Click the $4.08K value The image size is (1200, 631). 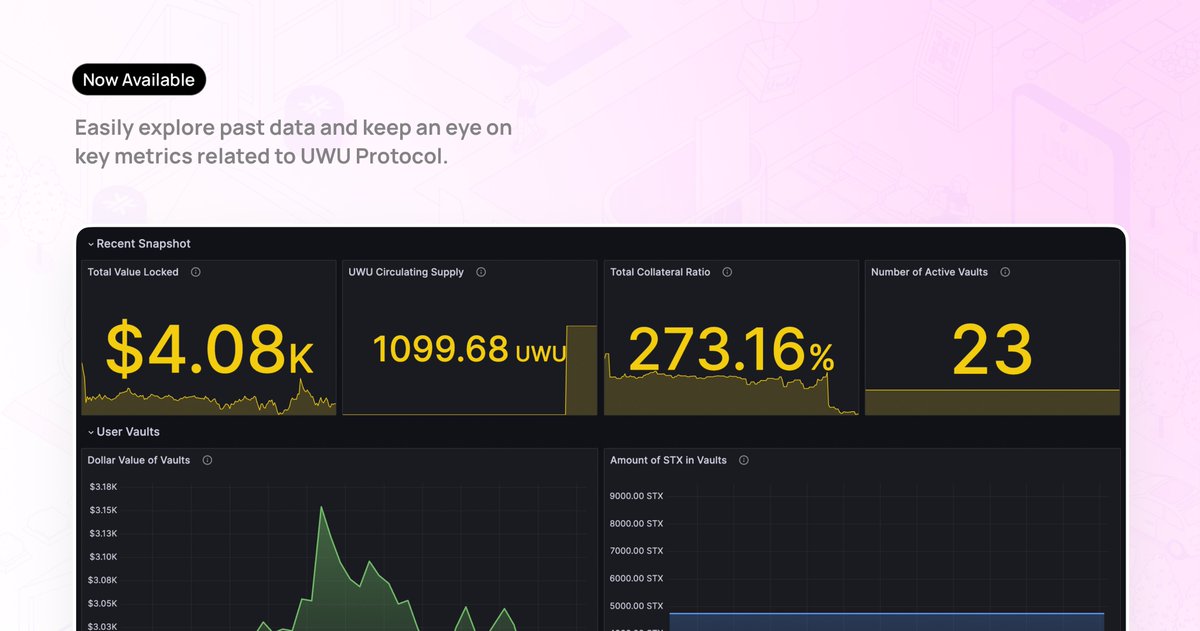coord(209,349)
